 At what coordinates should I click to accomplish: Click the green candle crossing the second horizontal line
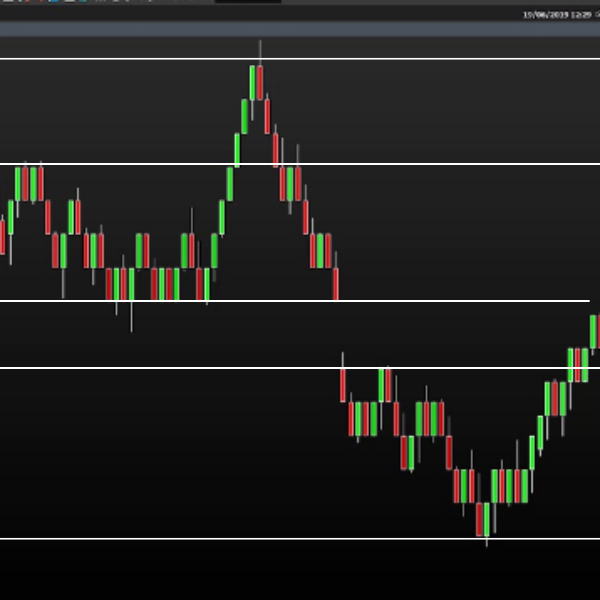point(237,150)
